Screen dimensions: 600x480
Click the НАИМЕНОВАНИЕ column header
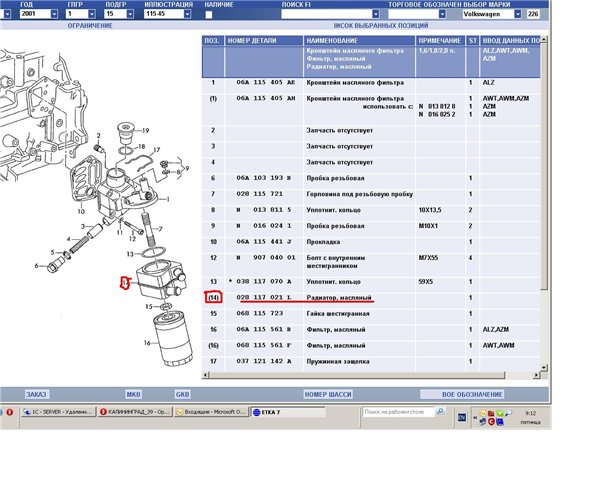tap(359, 41)
